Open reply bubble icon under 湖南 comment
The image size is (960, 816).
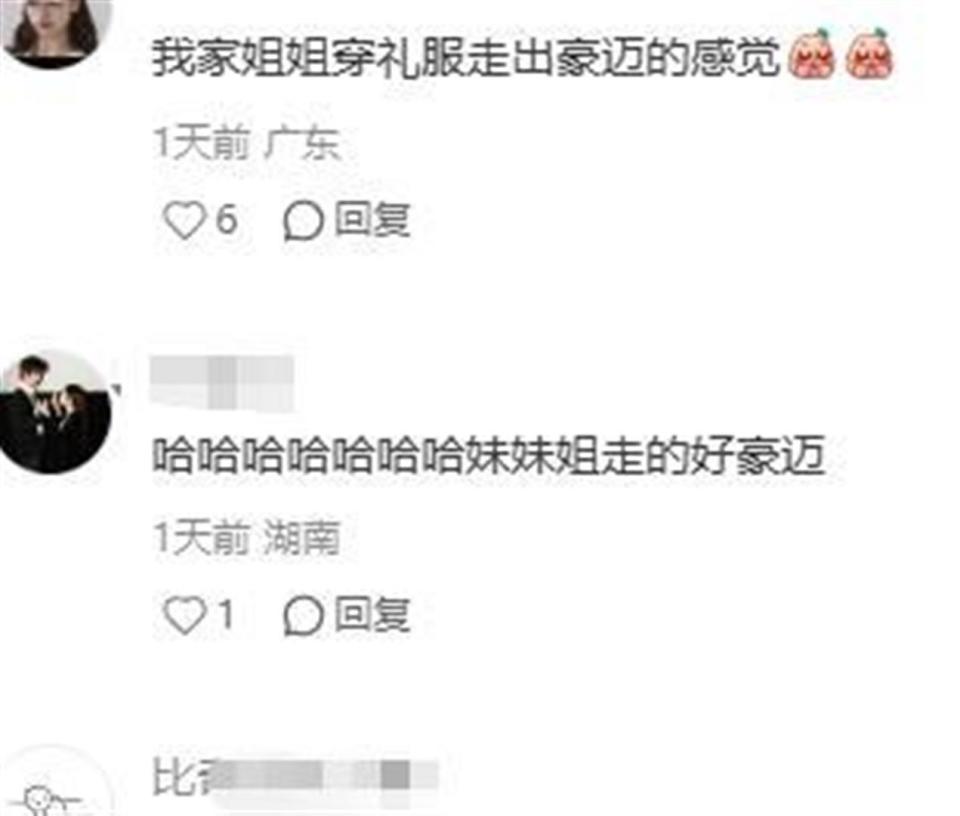[302, 615]
